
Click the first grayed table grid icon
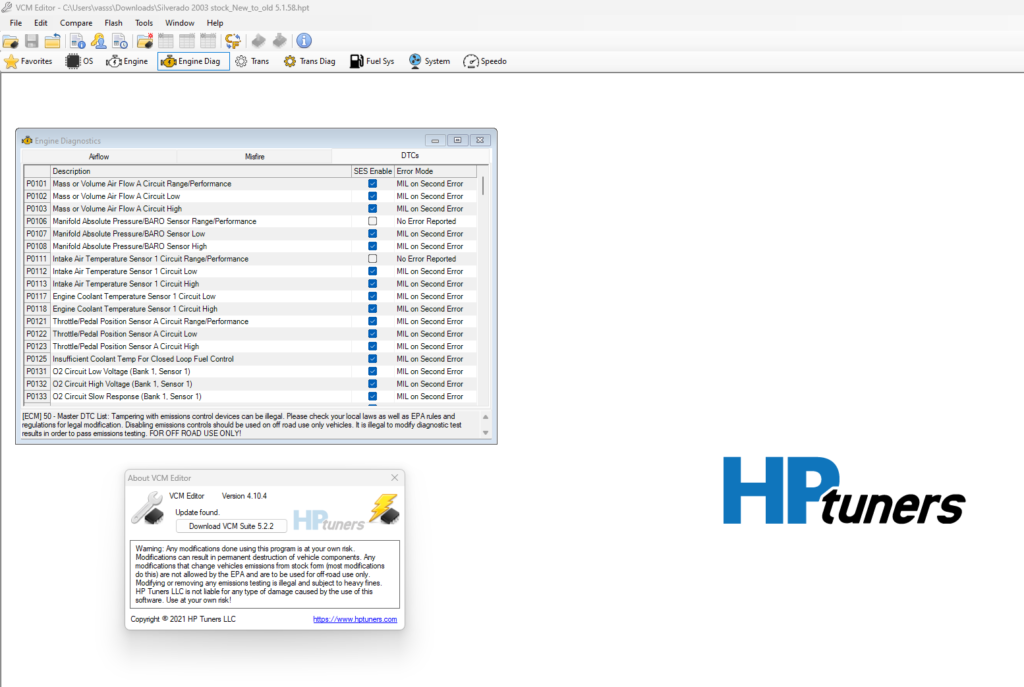tap(166, 41)
